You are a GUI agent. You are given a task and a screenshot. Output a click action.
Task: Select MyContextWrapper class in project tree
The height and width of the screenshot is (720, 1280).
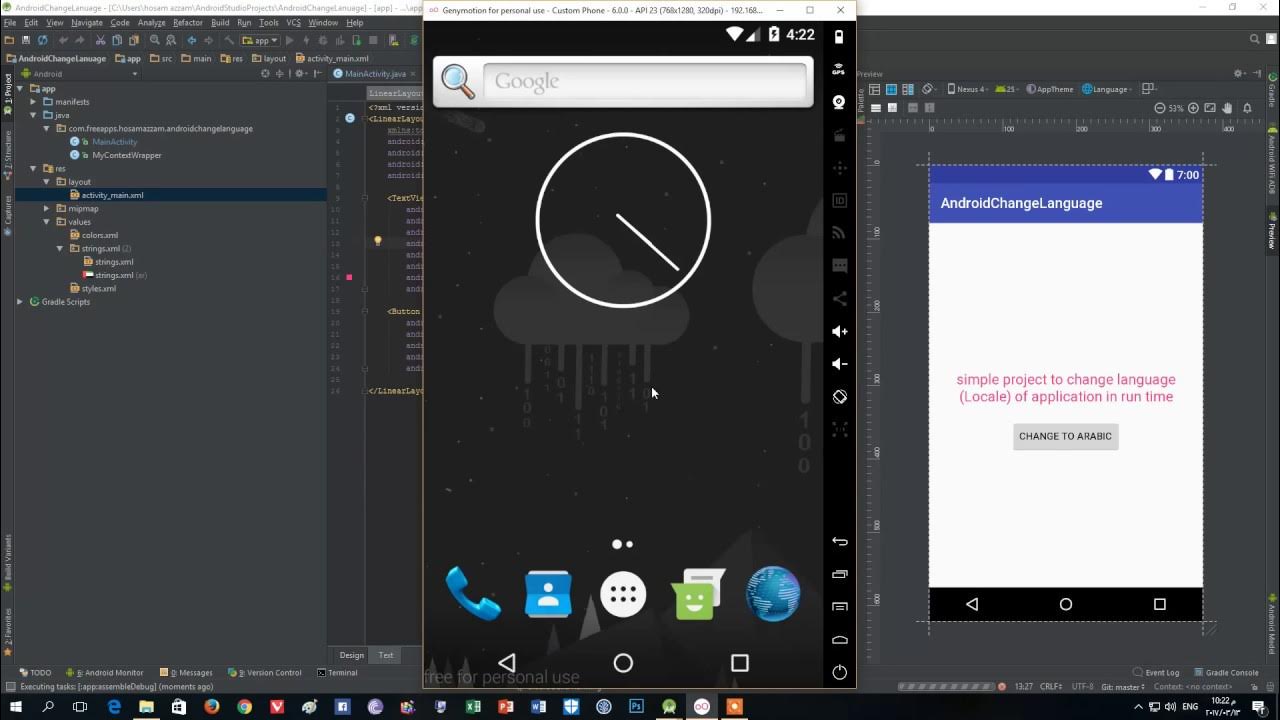127,155
